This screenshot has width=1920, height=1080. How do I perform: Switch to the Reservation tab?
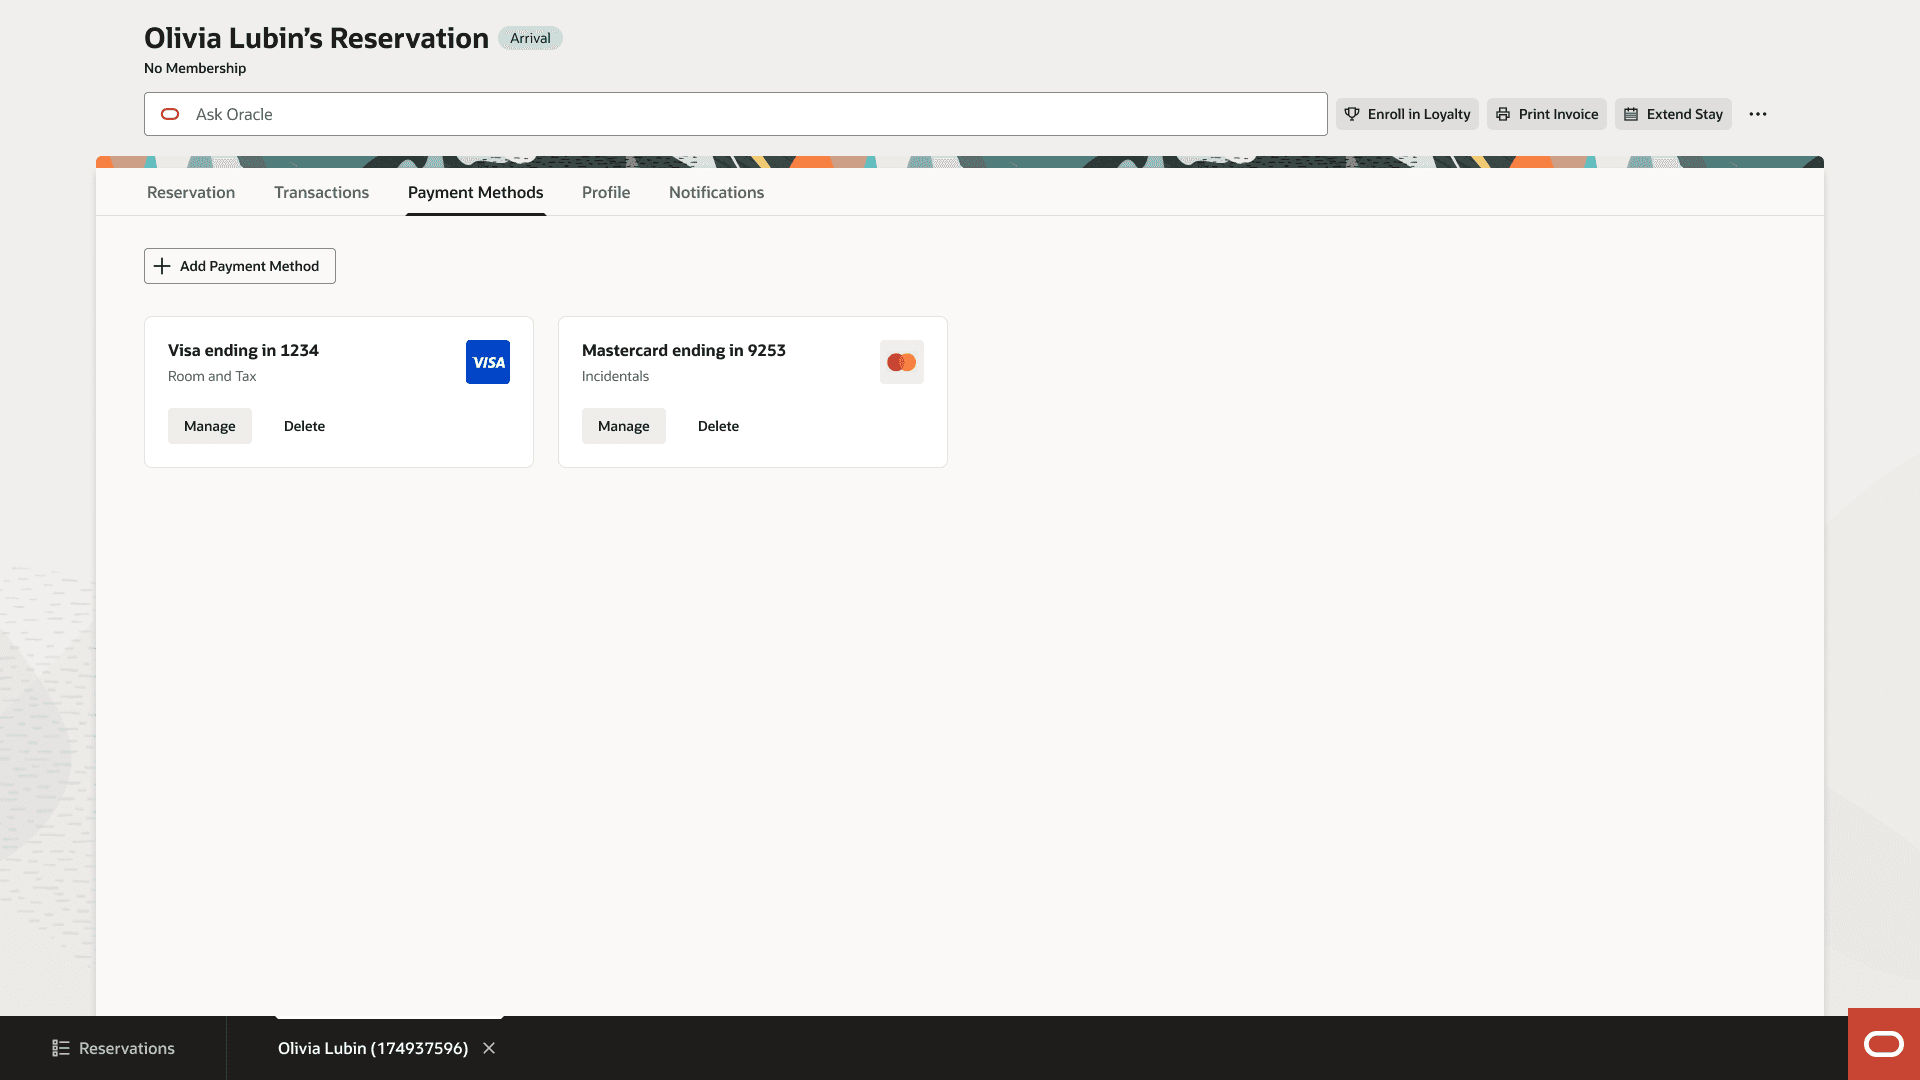[x=191, y=192]
